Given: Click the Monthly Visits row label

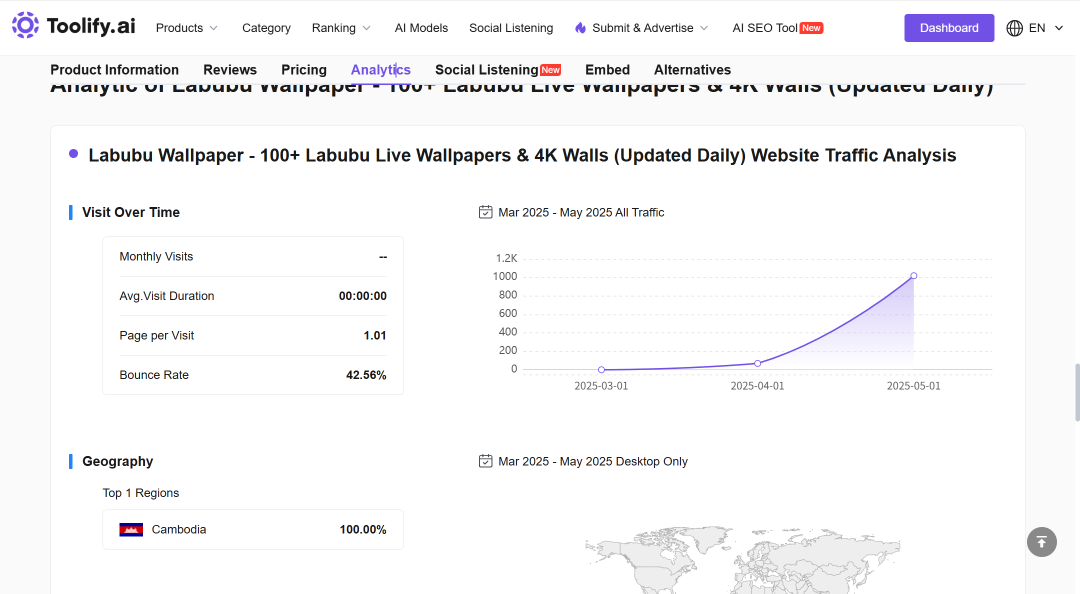Looking at the screenshot, I should click(x=156, y=256).
